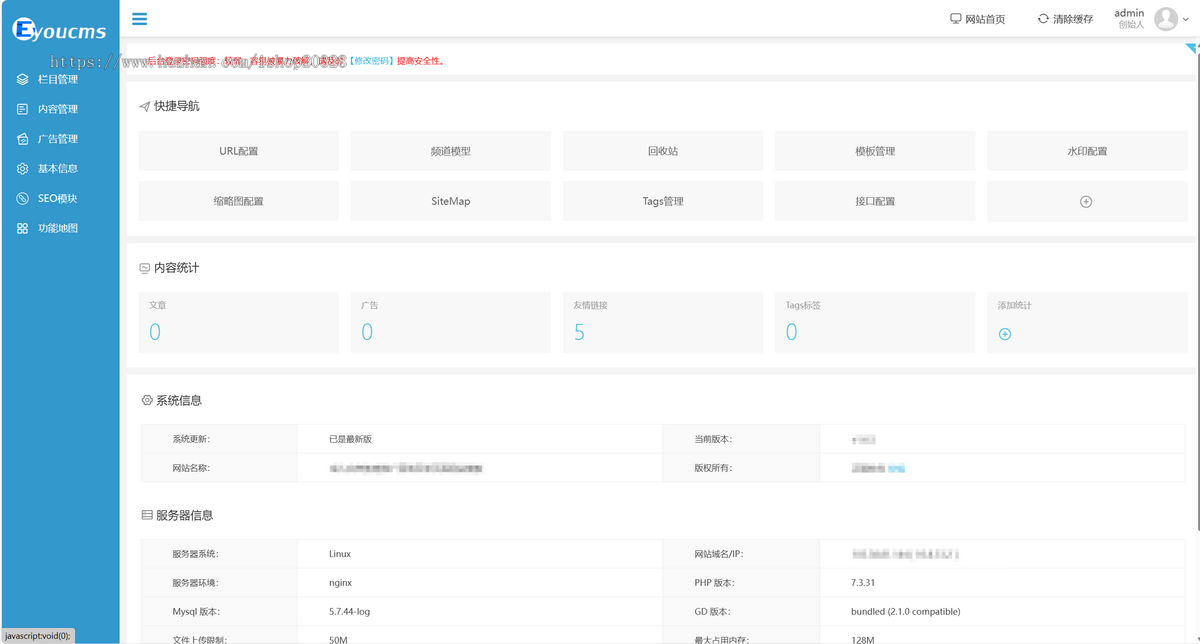Click the 清除缓存 refresh icon
This screenshot has width=1200, height=644.
1043,19
